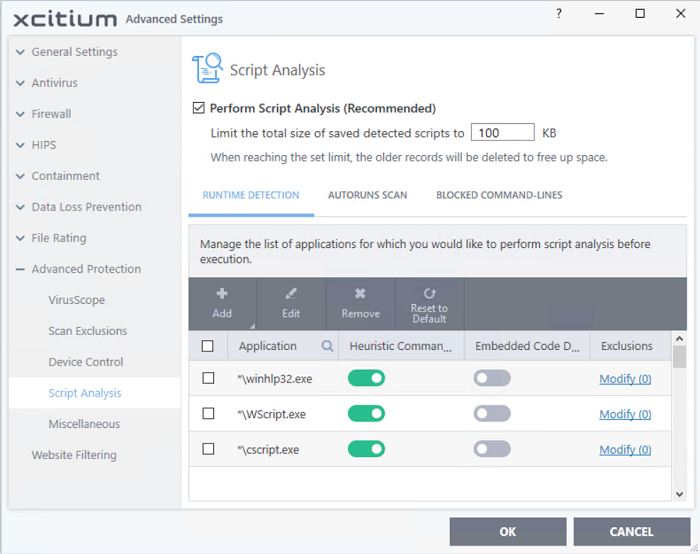The height and width of the screenshot is (554, 700).
Task: Expand the Containment chevron
Action: (x=20, y=176)
